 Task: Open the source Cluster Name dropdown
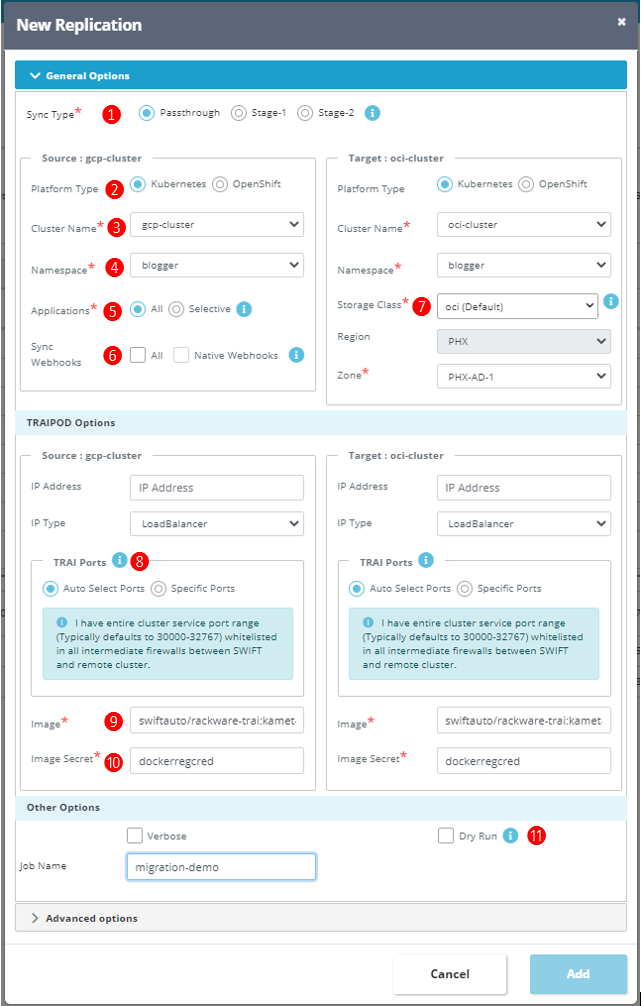(217, 225)
